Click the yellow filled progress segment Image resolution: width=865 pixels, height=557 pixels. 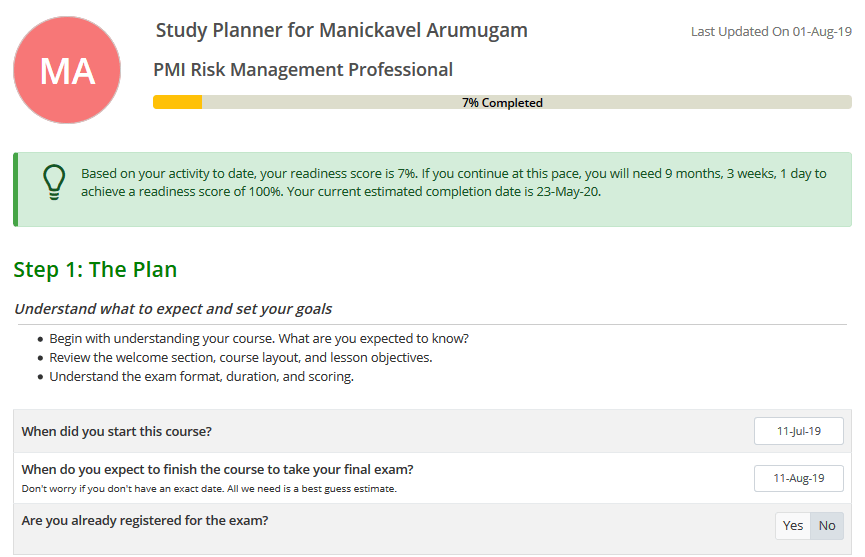(177, 102)
